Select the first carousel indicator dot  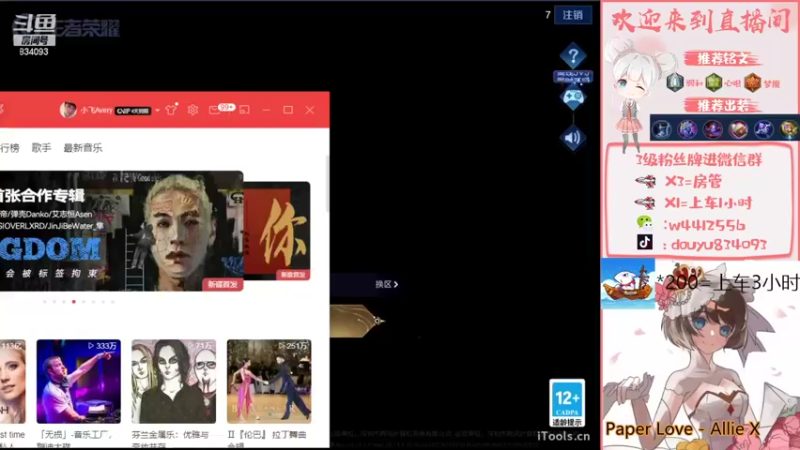[45, 302]
